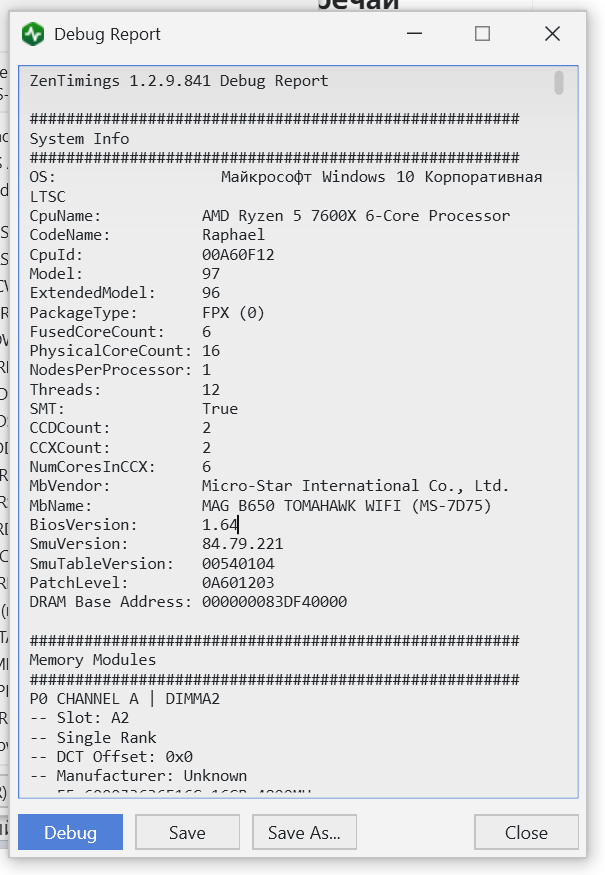
Task: Maximize the Debug Report window
Action: coord(482,34)
